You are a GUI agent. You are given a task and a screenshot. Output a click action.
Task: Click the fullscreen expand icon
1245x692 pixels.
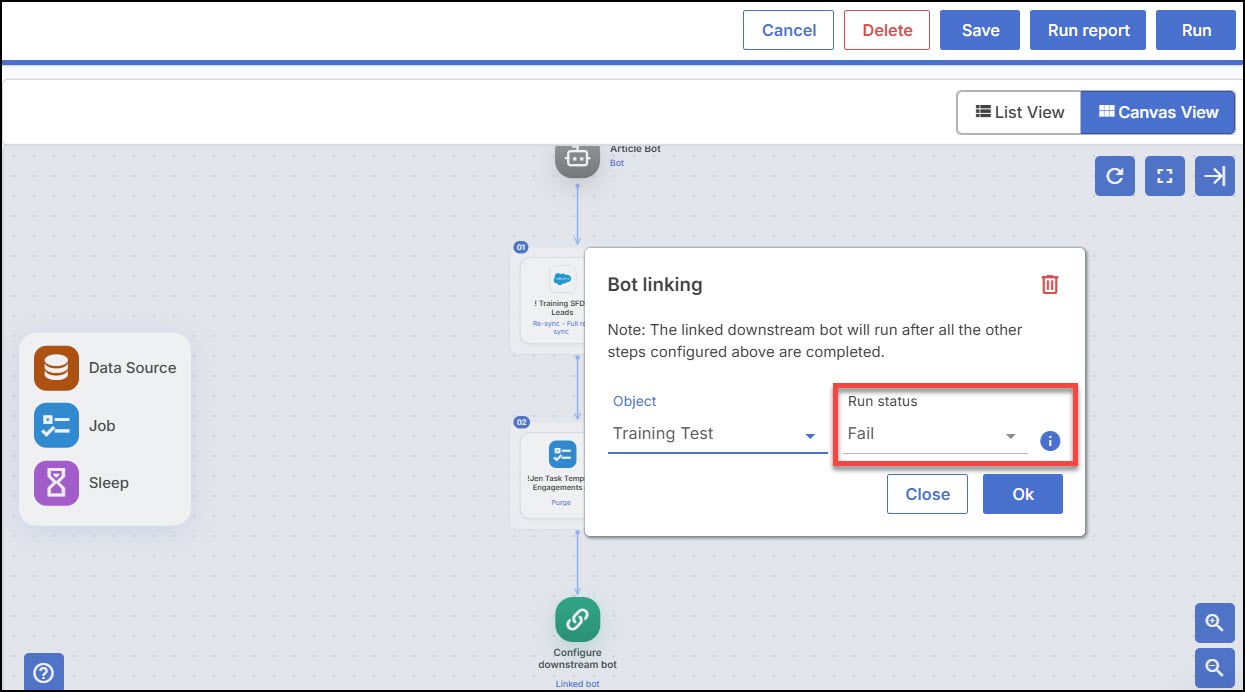1165,176
